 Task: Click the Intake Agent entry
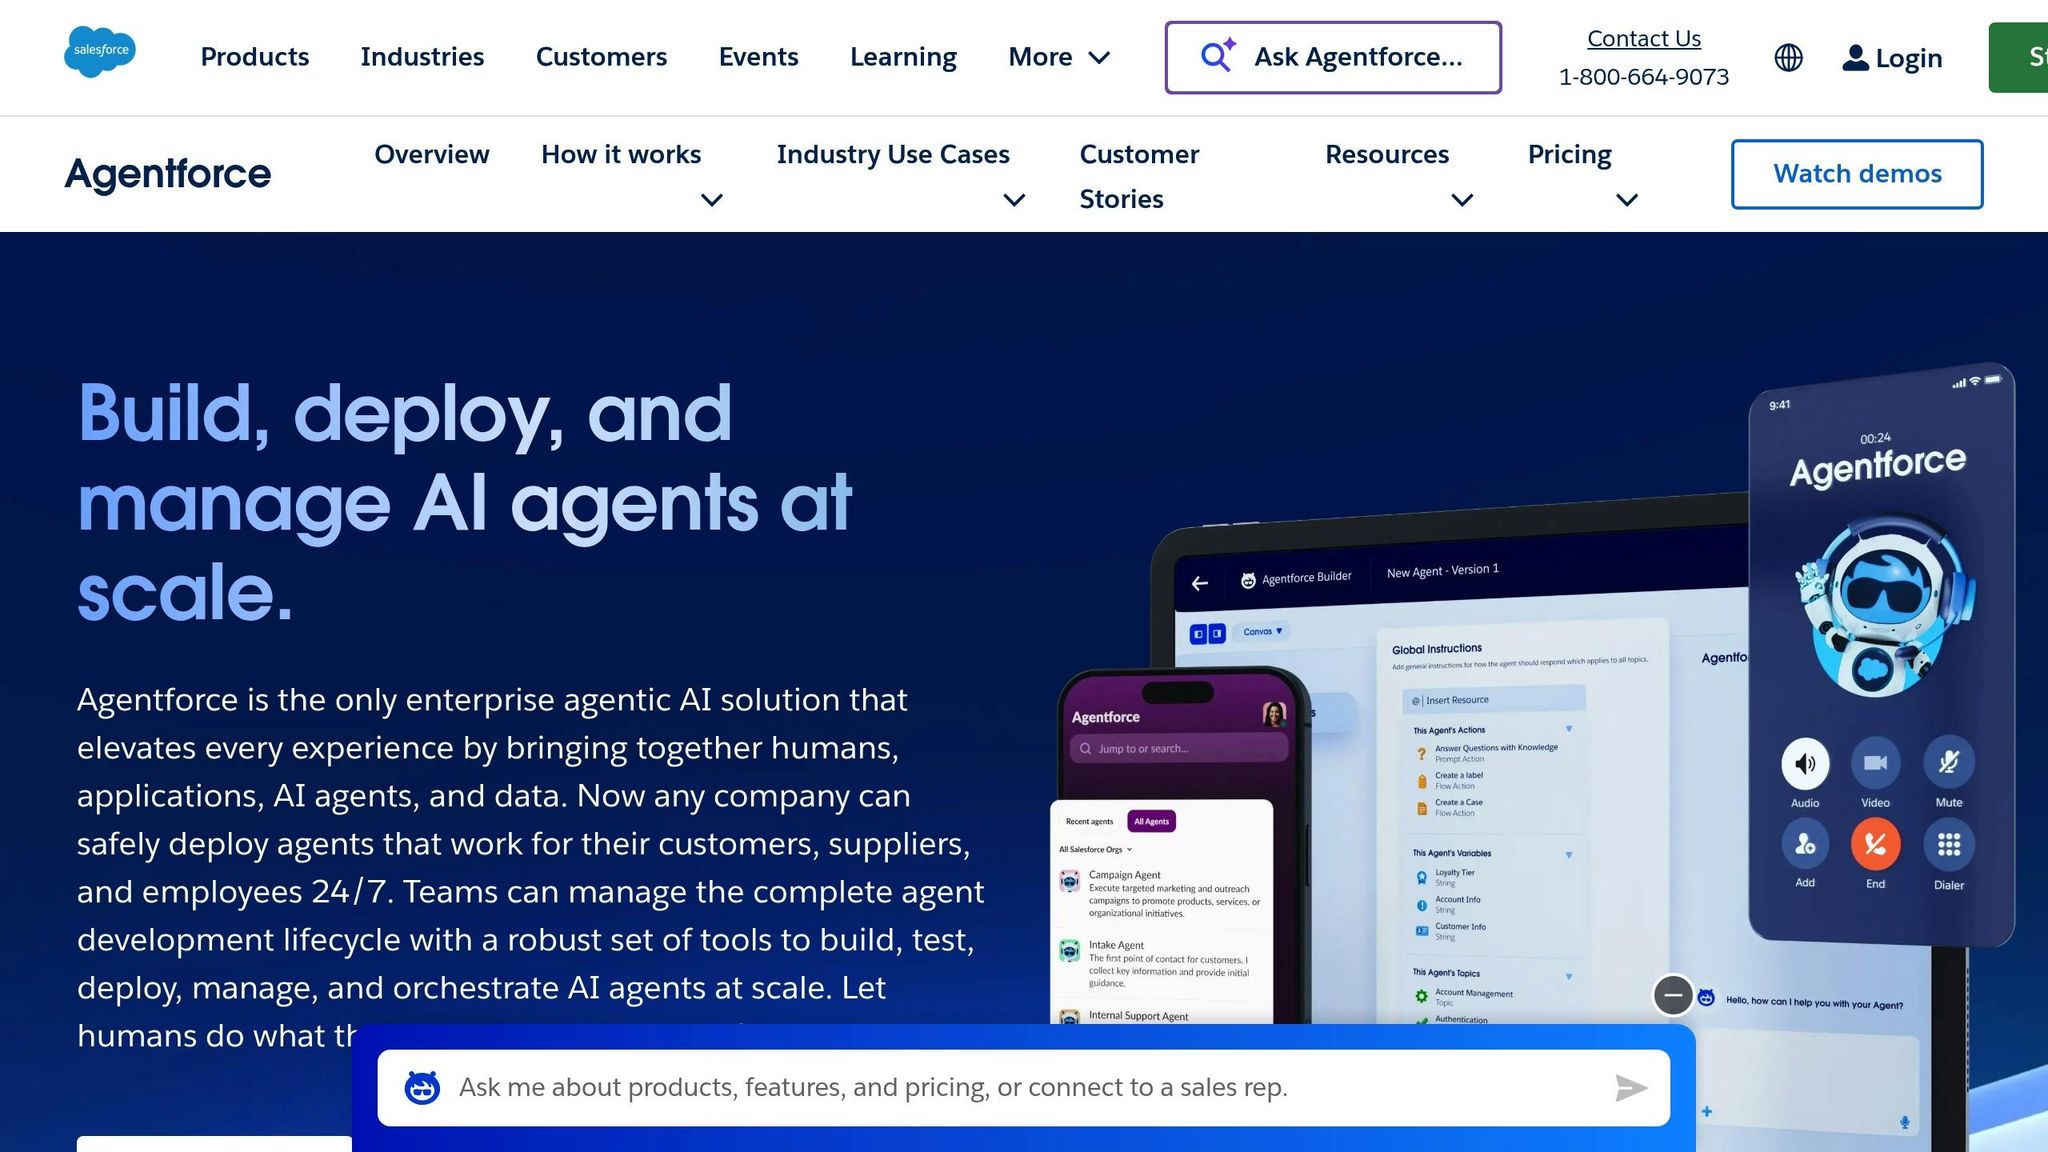click(1162, 963)
